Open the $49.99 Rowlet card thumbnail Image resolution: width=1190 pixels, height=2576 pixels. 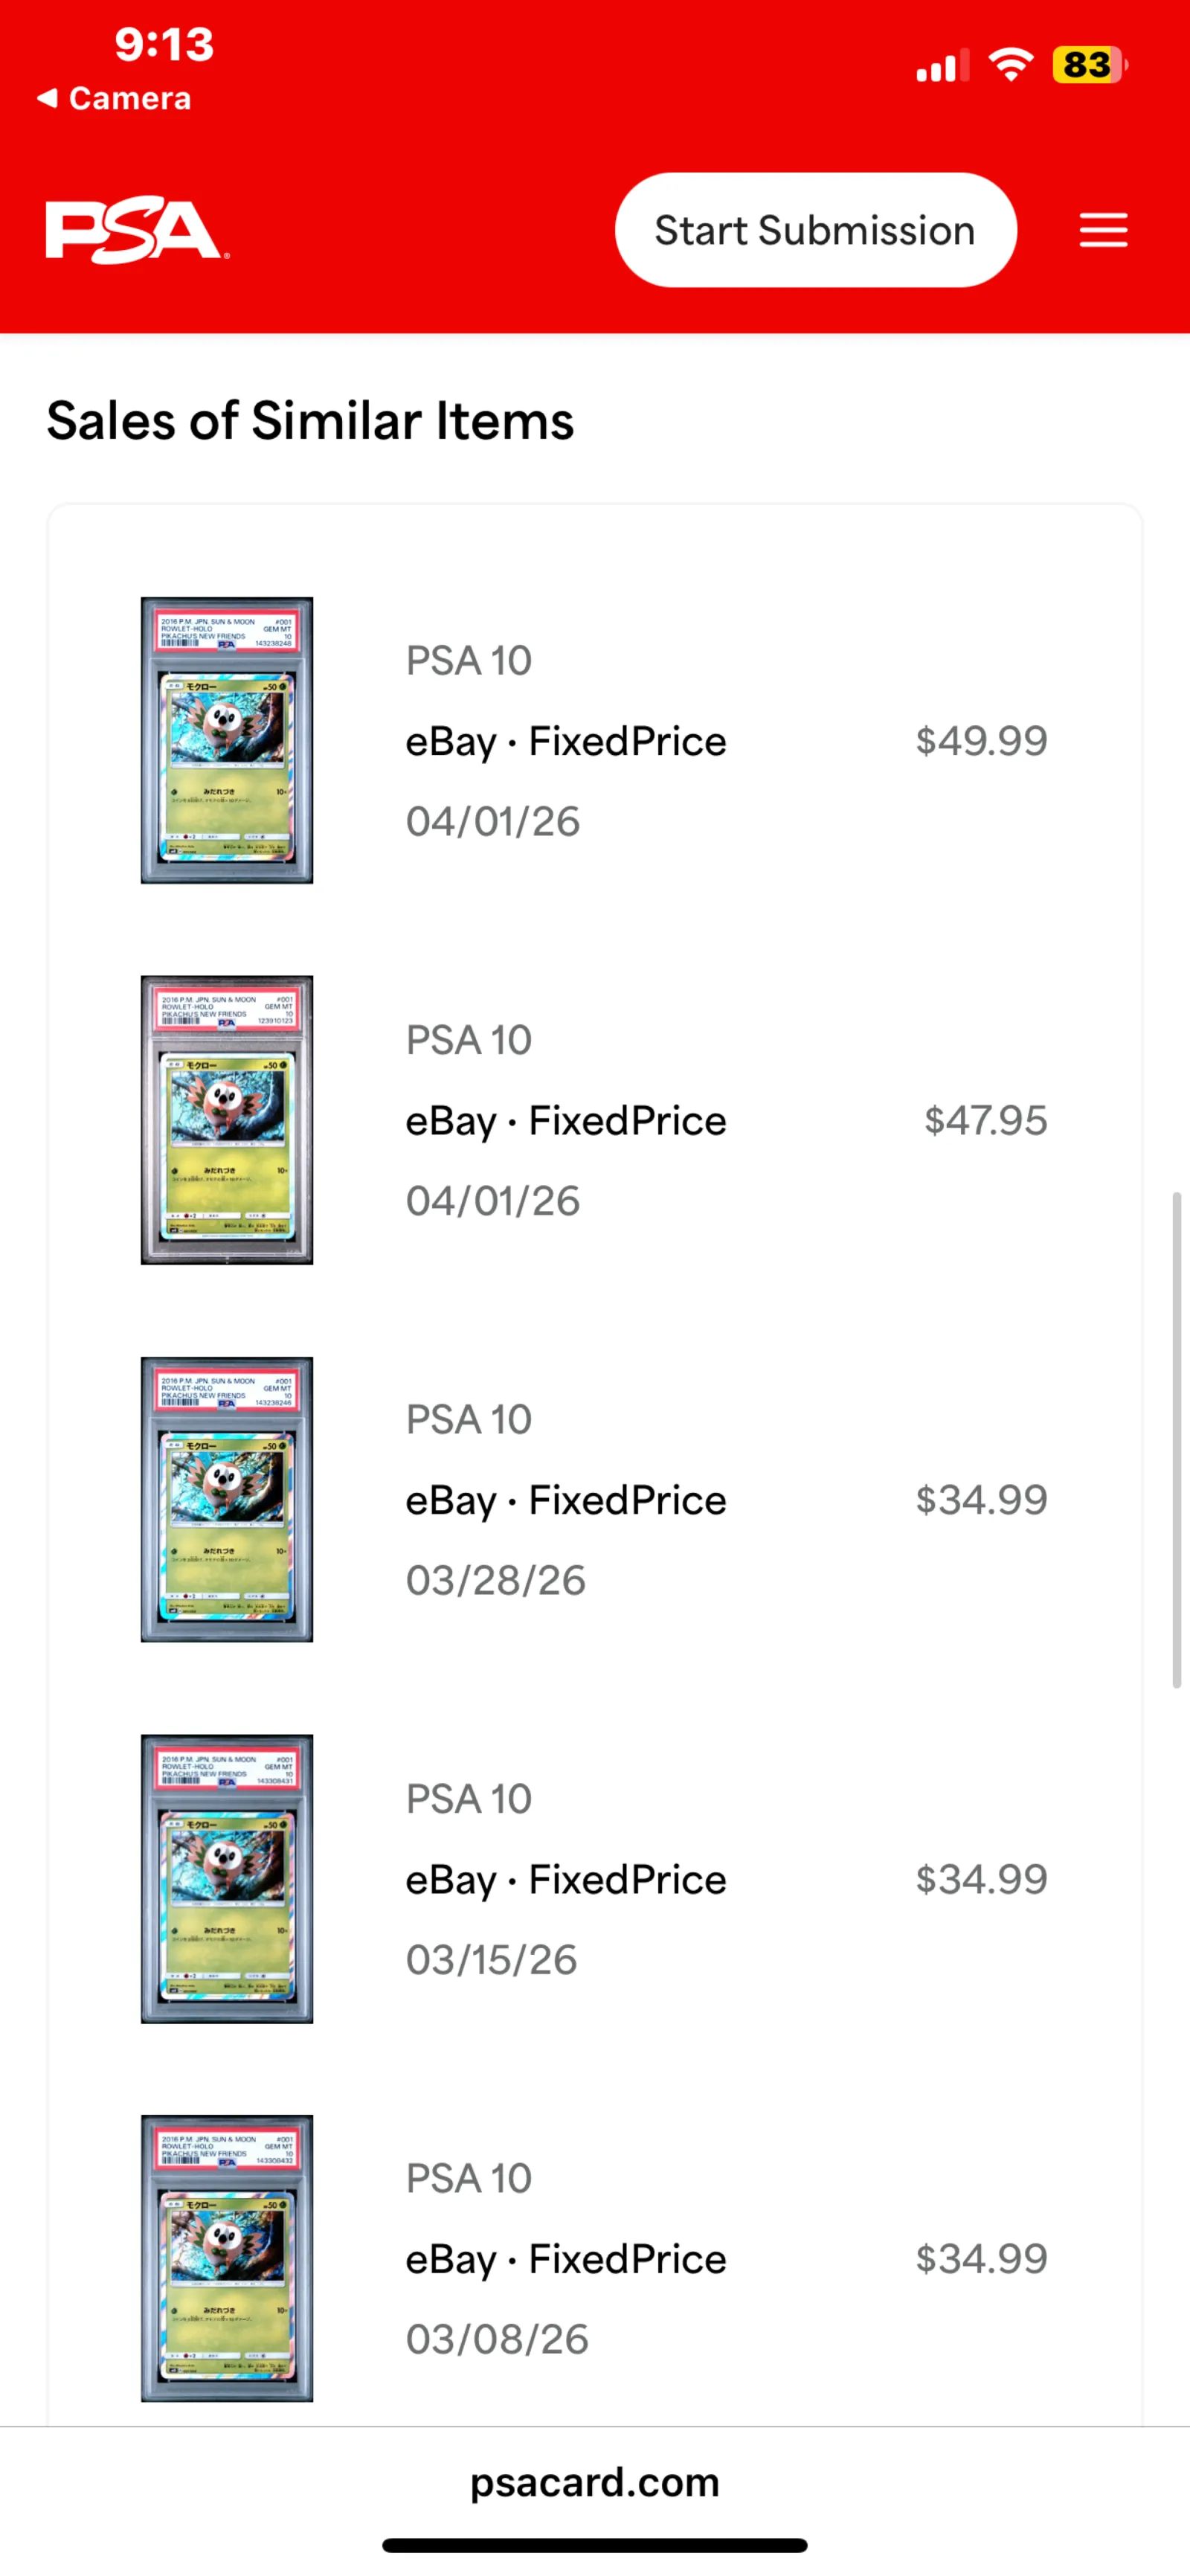[227, 740]
